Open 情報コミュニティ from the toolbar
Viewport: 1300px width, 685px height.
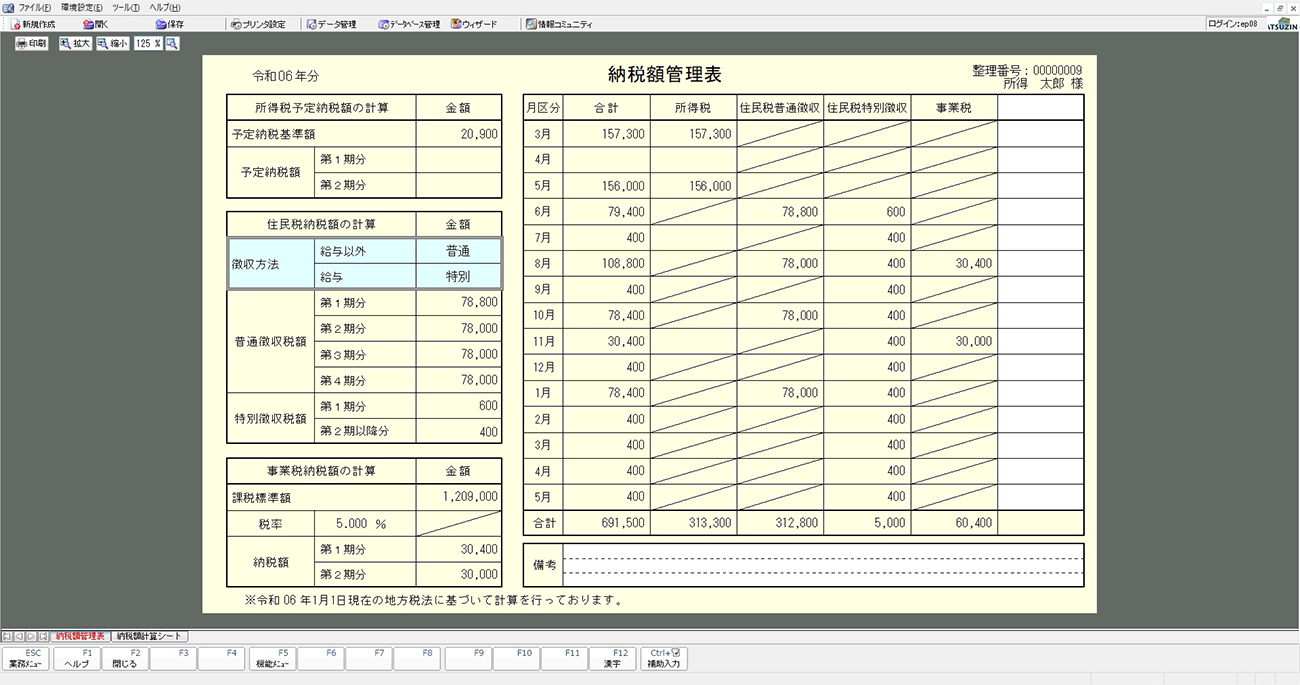[559, 24]
